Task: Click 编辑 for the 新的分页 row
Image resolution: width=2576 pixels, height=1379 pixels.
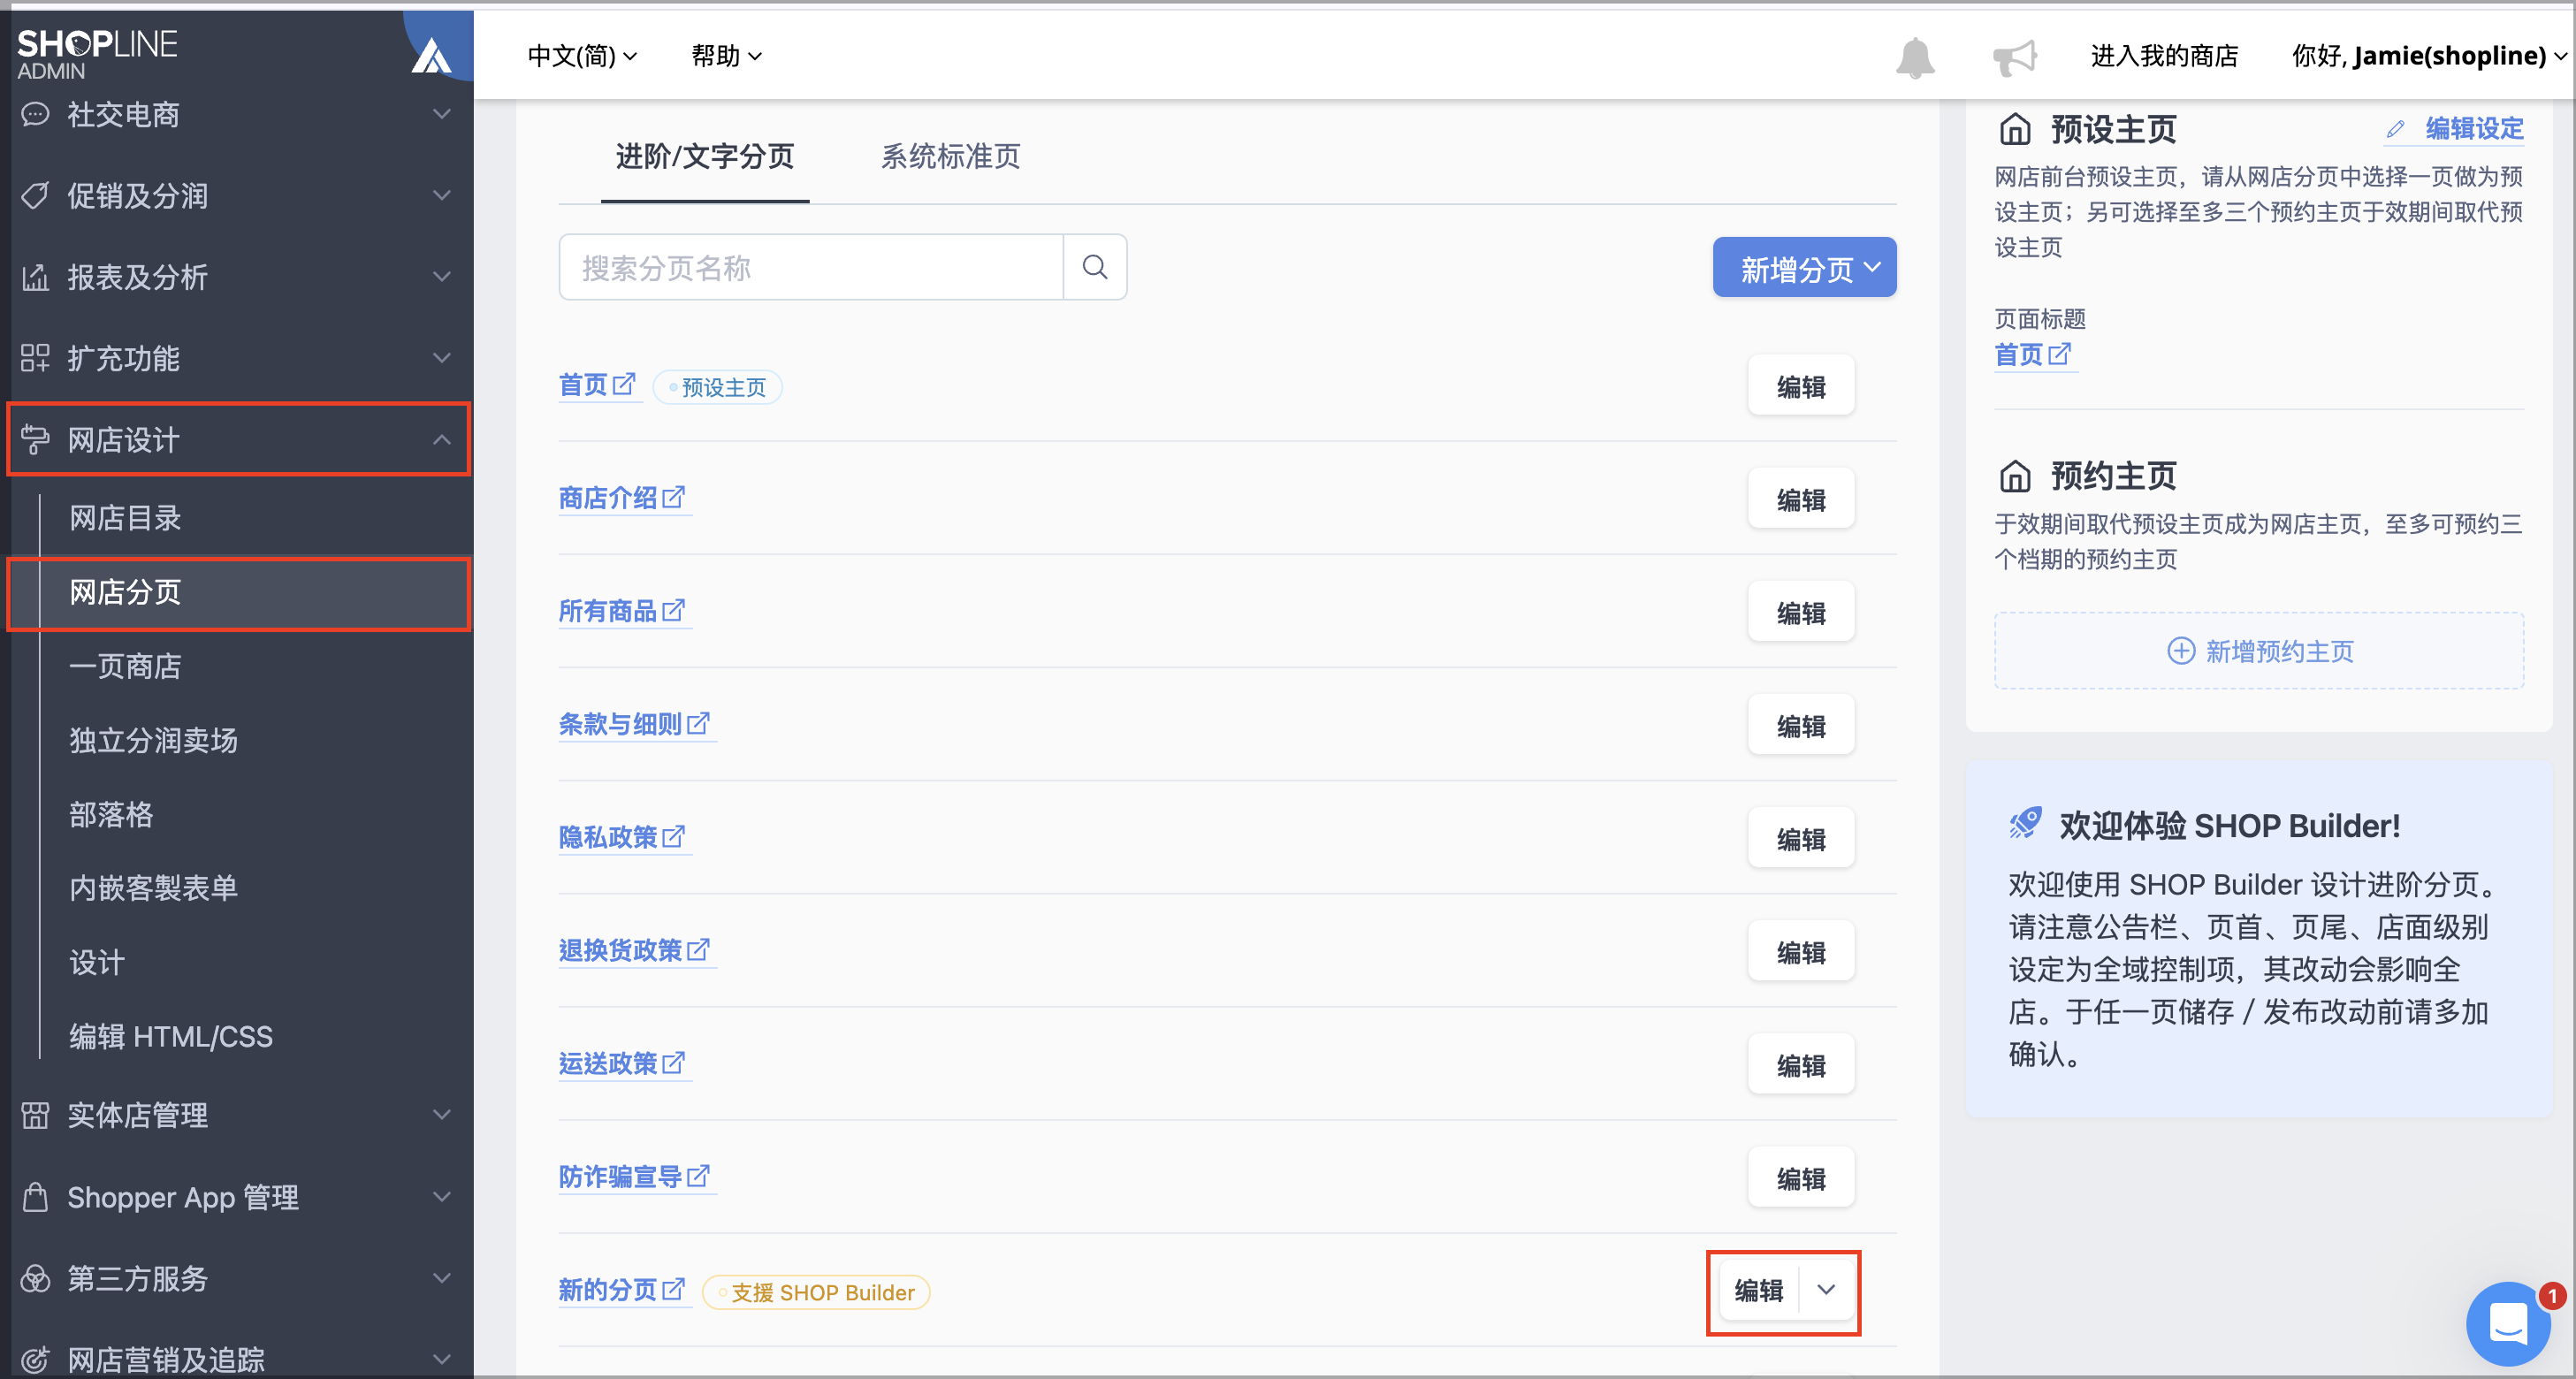Action: pos(1759,1290)
